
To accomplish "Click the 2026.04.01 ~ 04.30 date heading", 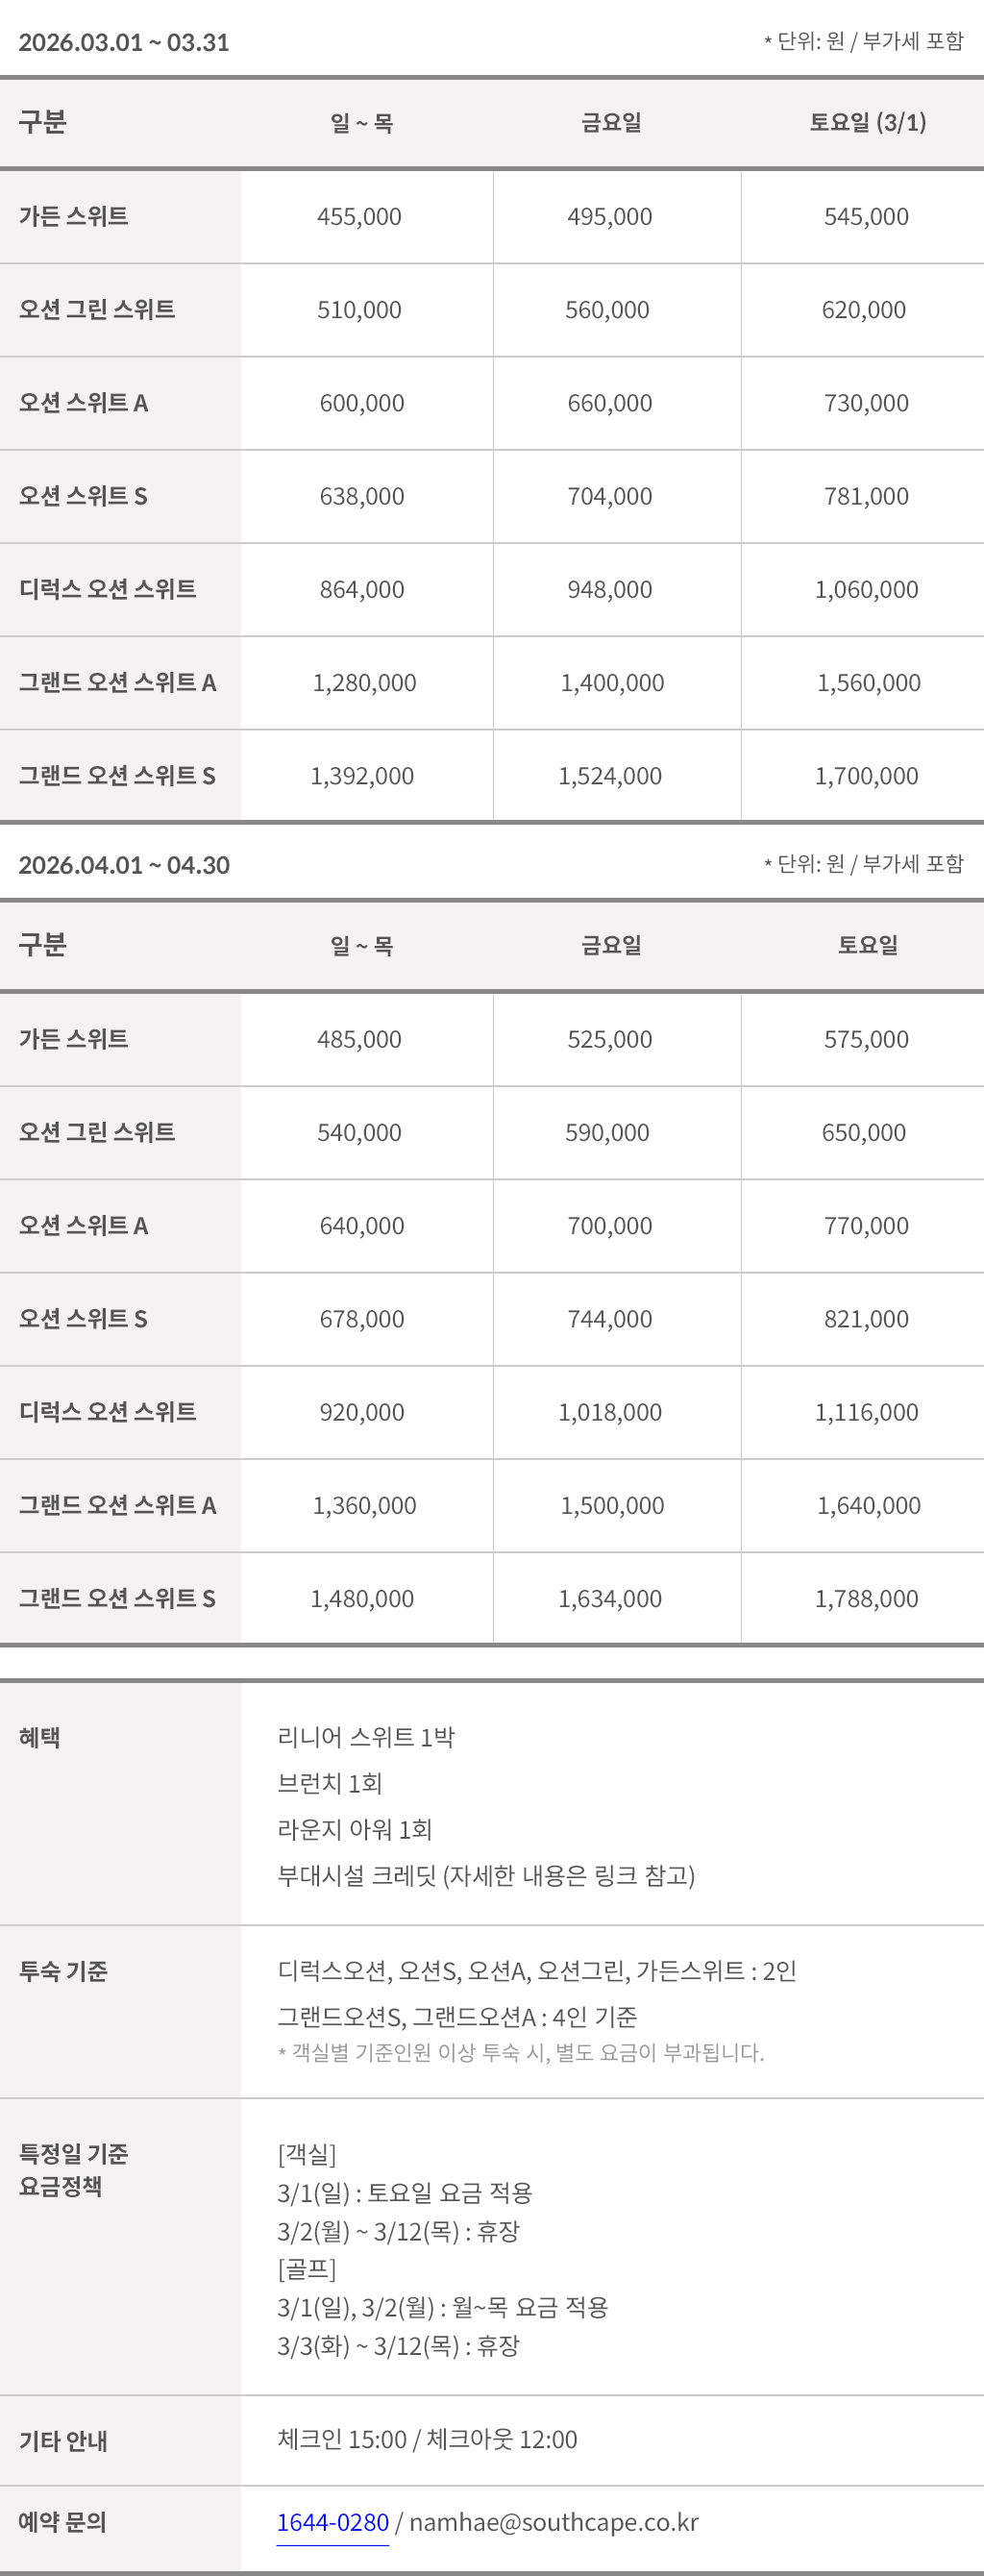I will tap(124, 865).
